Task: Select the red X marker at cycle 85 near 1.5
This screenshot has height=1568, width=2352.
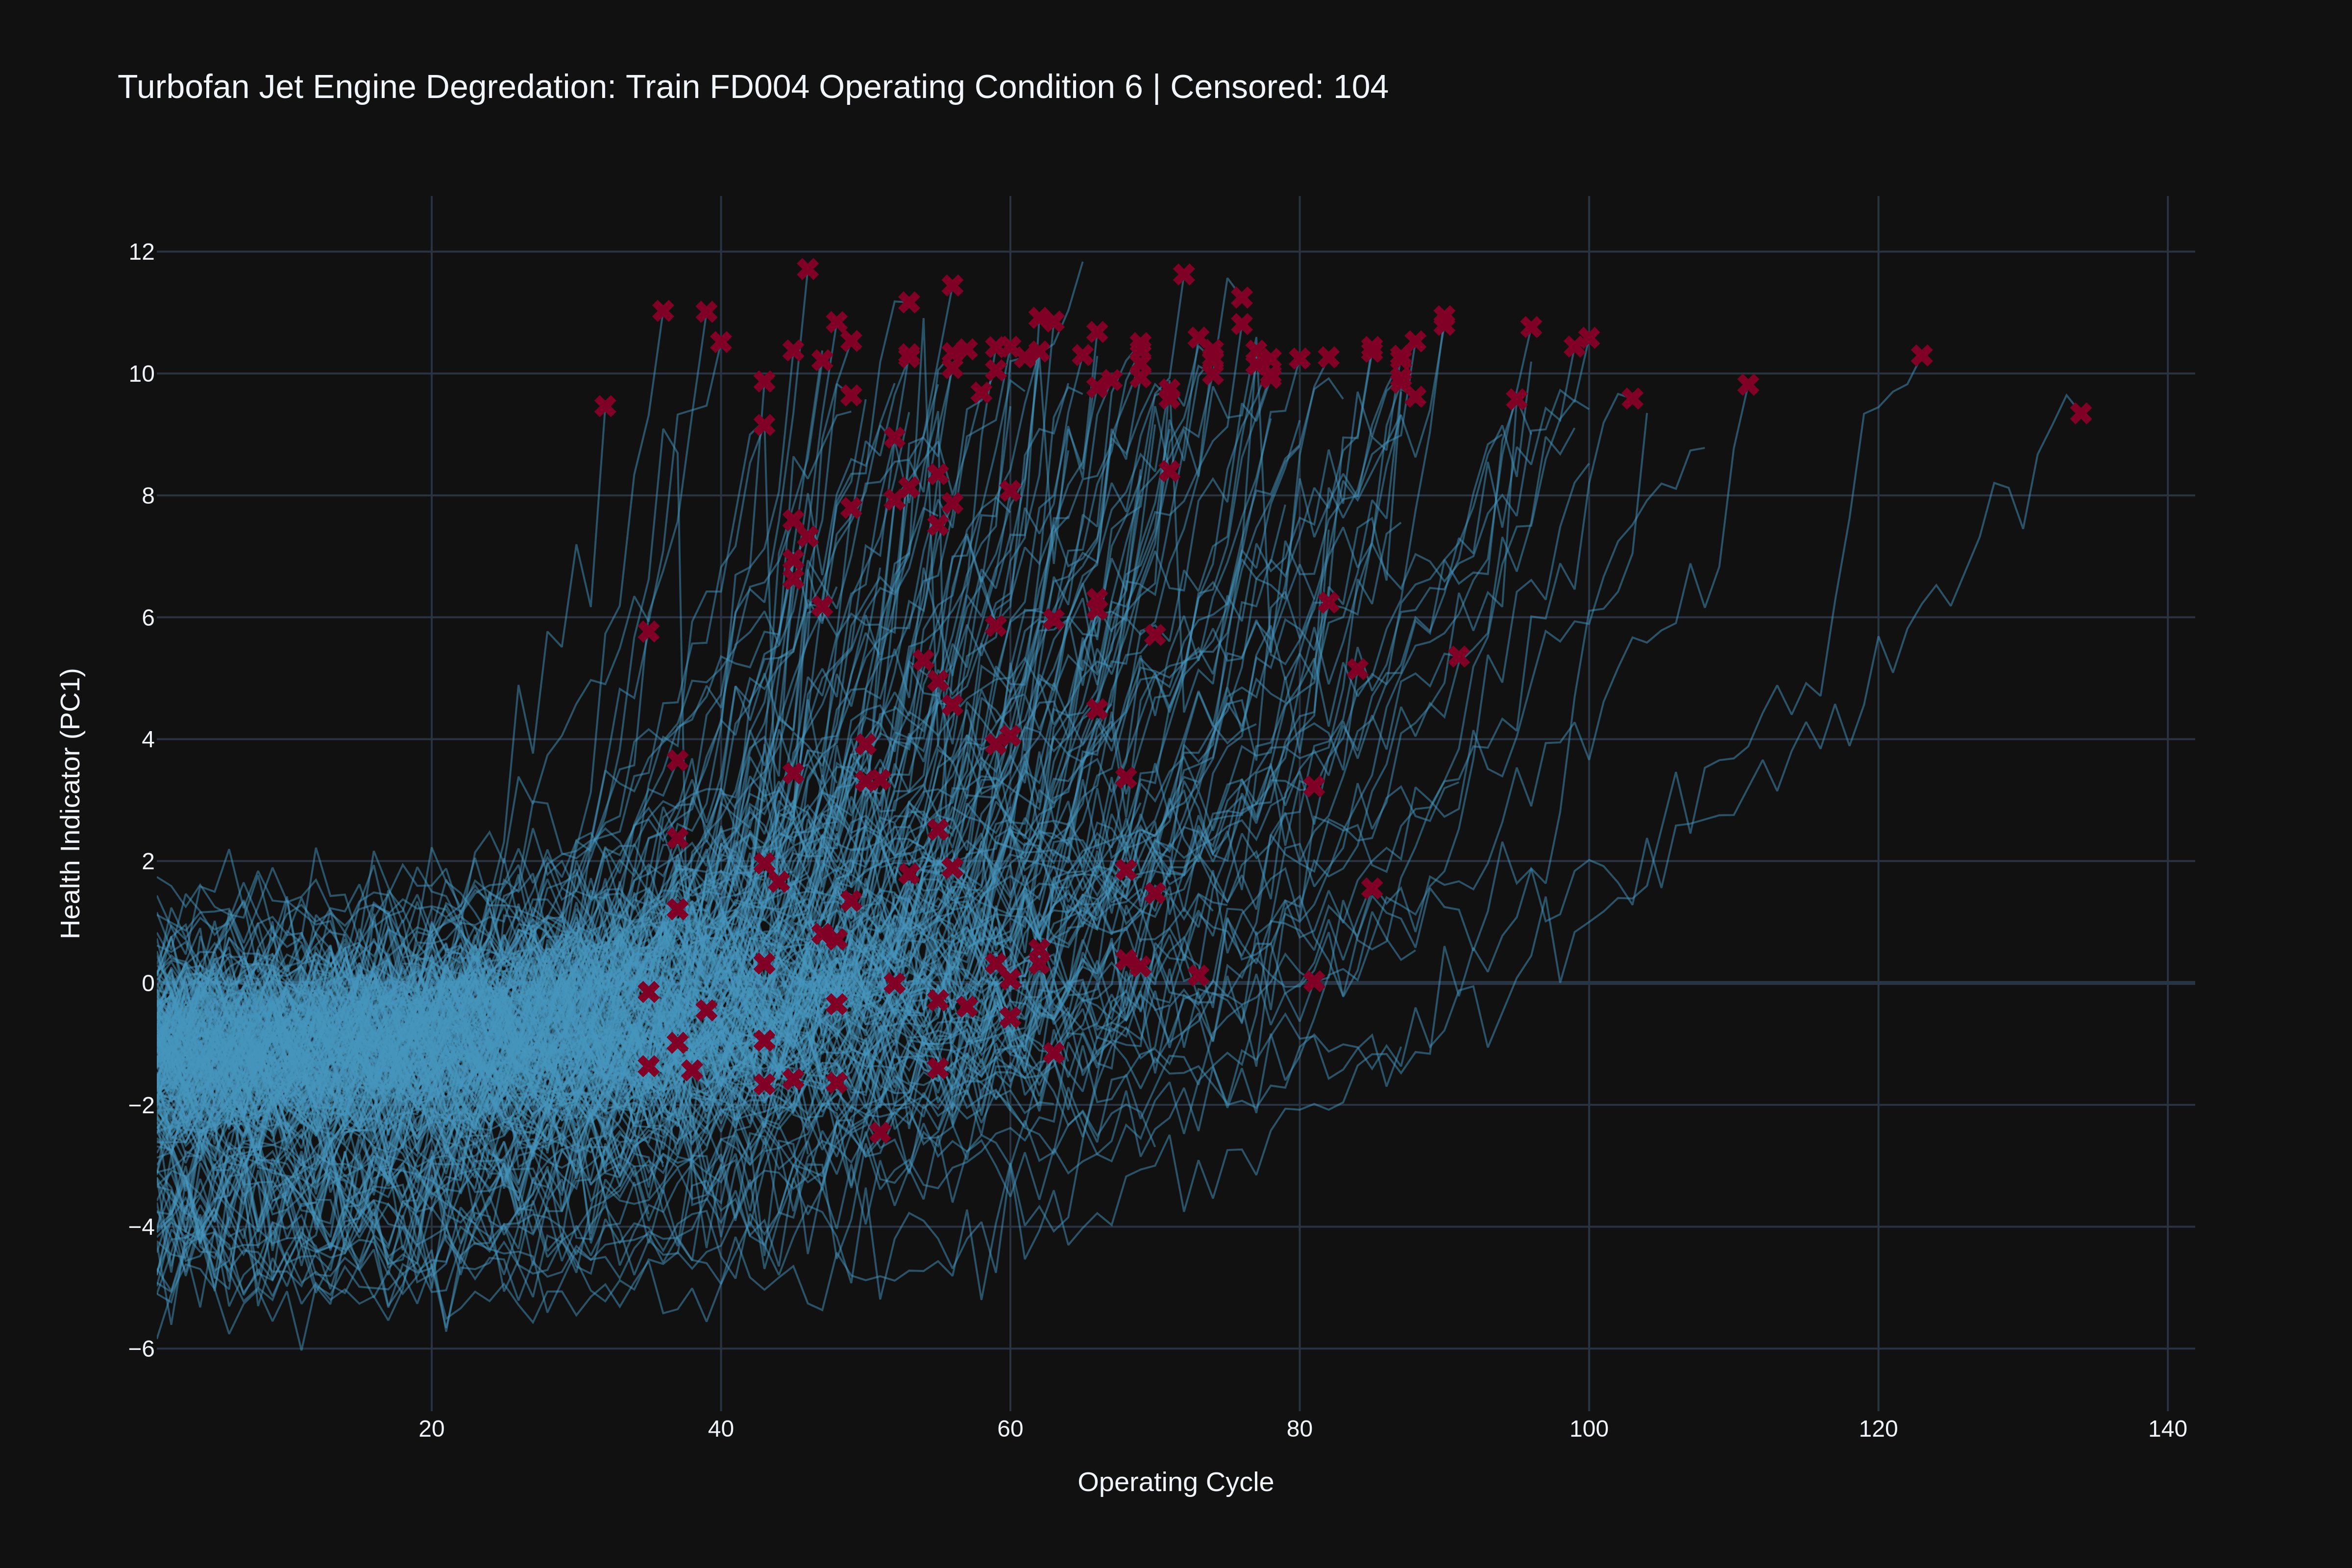Action: [1372, 888]
